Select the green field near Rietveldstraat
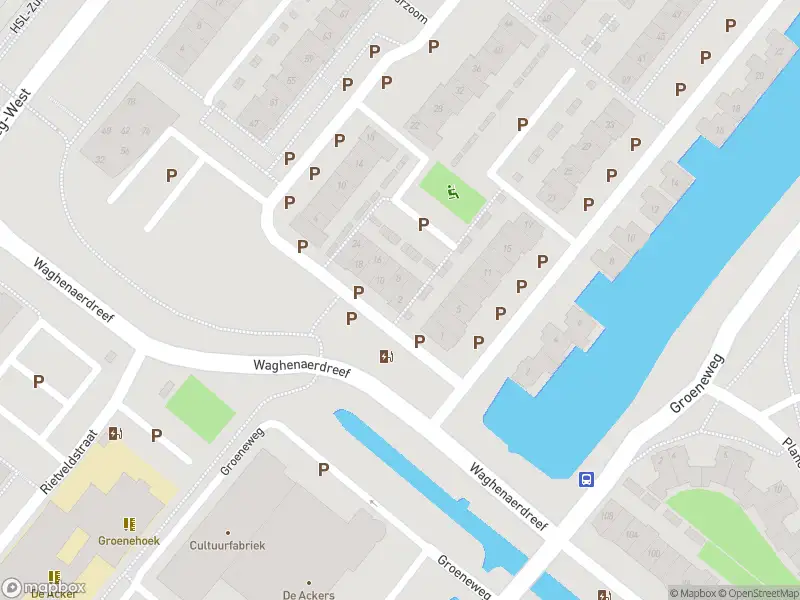 (x=200, y=409)
